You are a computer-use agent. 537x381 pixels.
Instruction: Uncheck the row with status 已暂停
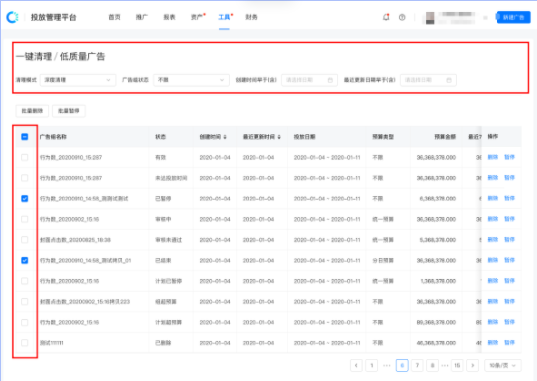pos(25,198)
